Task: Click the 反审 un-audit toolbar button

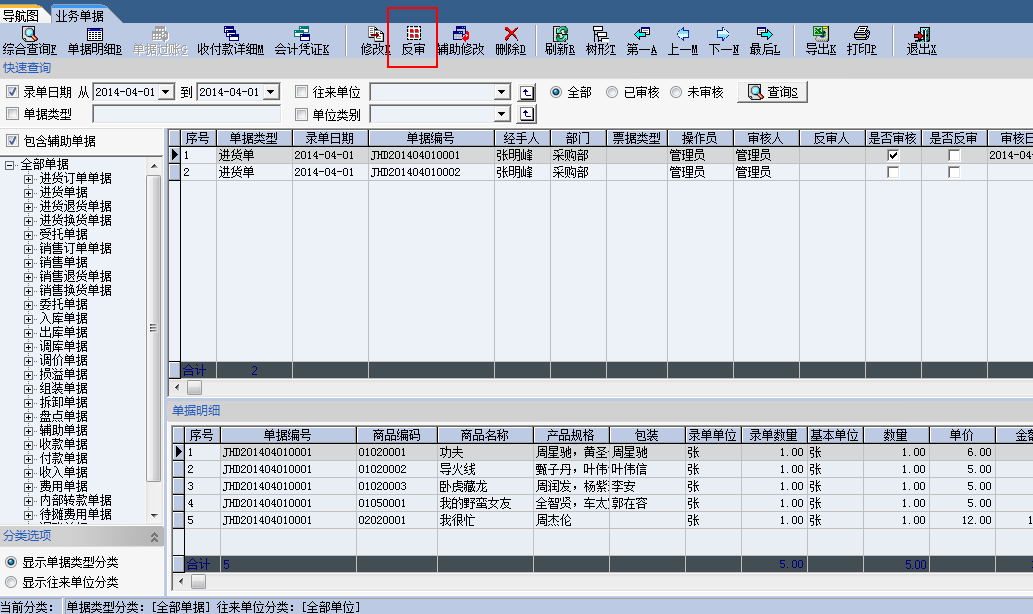Action: pyautogui.click(x=412, y=41)
